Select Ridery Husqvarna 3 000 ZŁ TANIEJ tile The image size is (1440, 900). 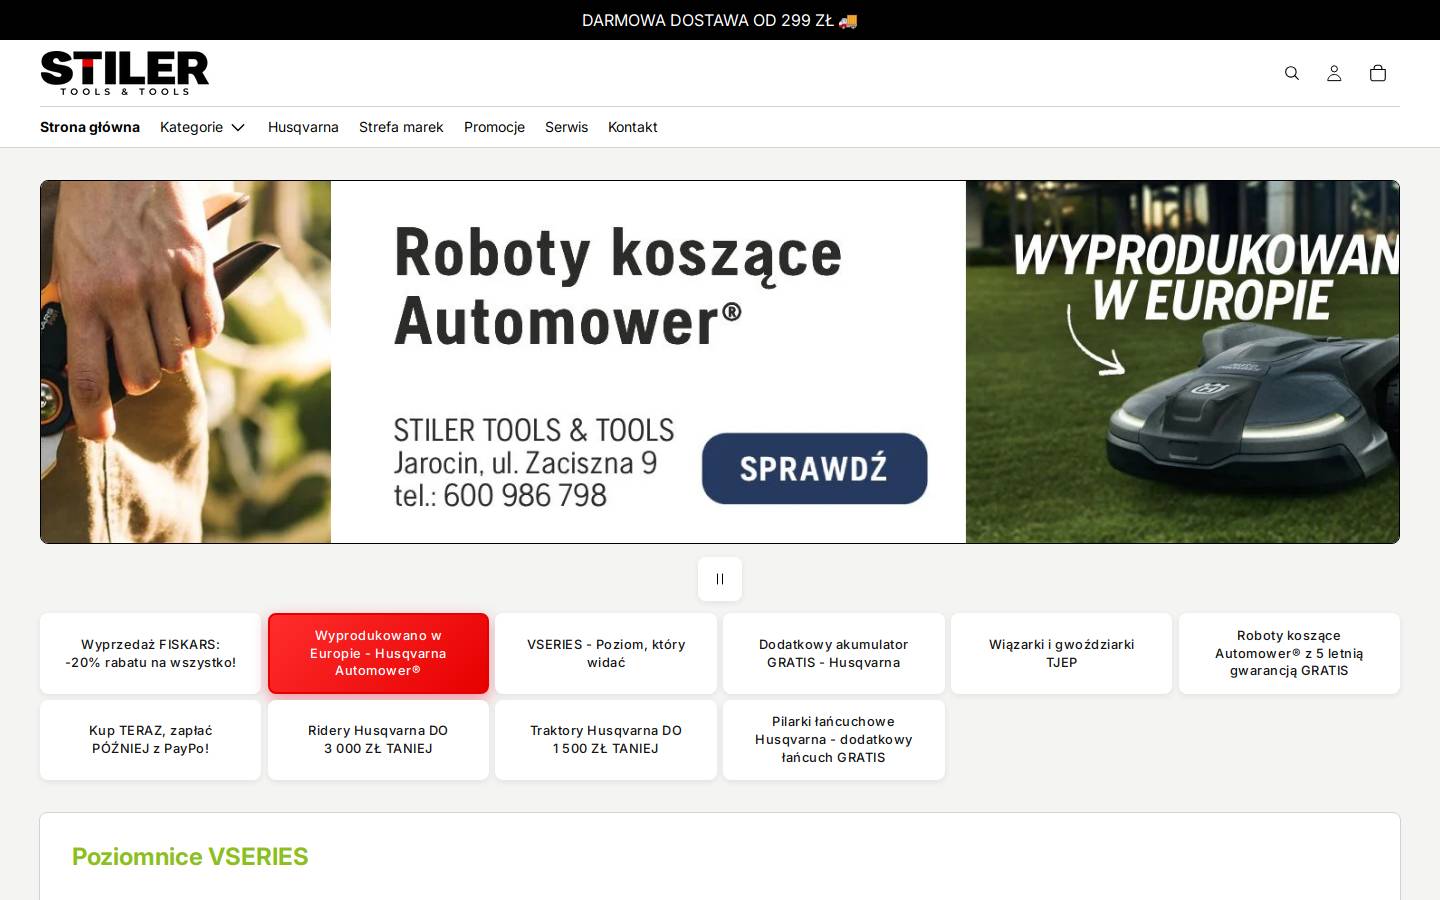[378, 740]
